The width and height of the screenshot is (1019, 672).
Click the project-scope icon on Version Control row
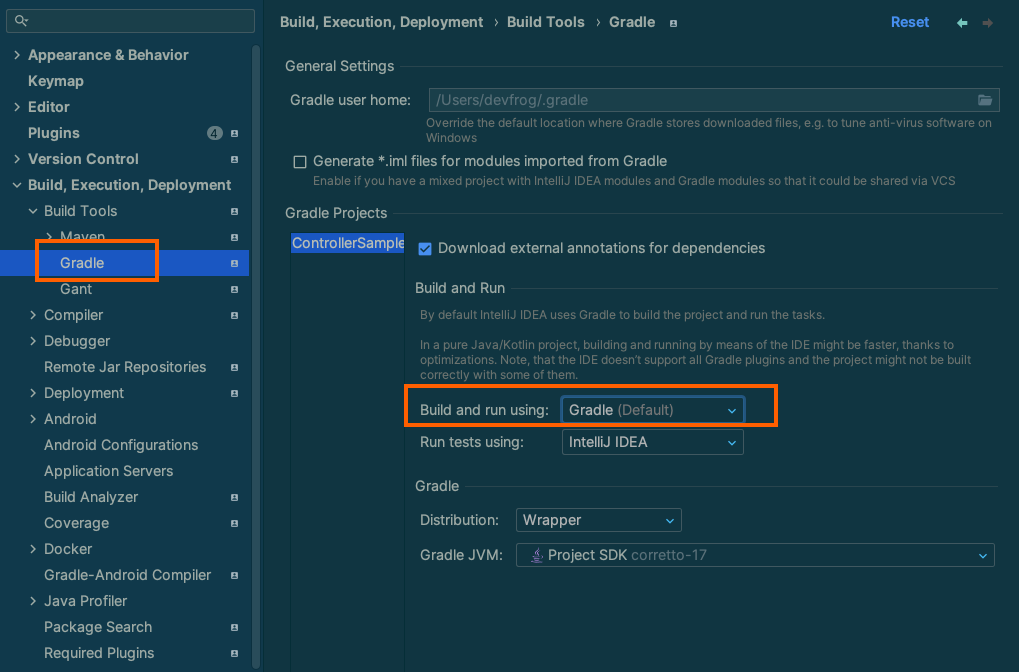coord(235,159)
